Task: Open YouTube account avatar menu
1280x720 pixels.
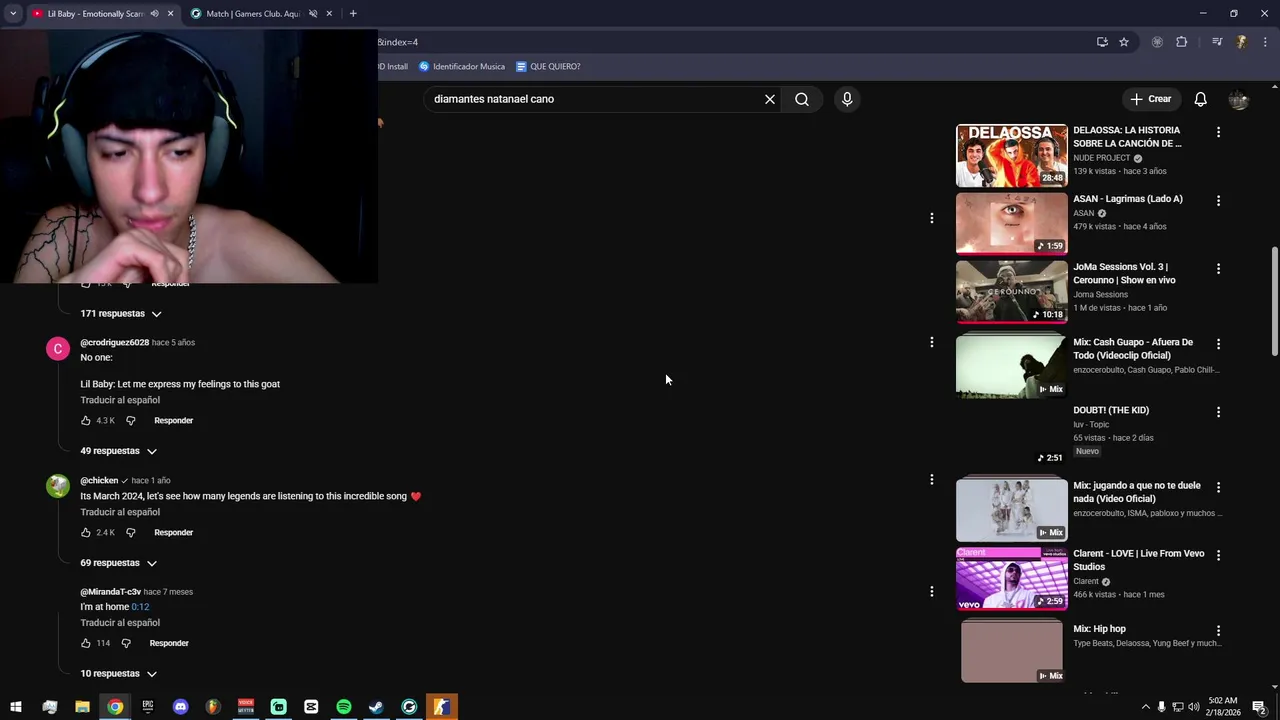Action: (x=1239, y=99)
